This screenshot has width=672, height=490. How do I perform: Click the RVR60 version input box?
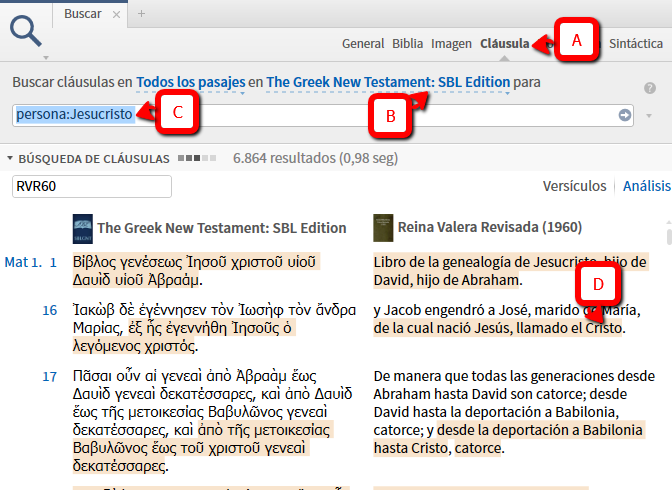(92, 186)
